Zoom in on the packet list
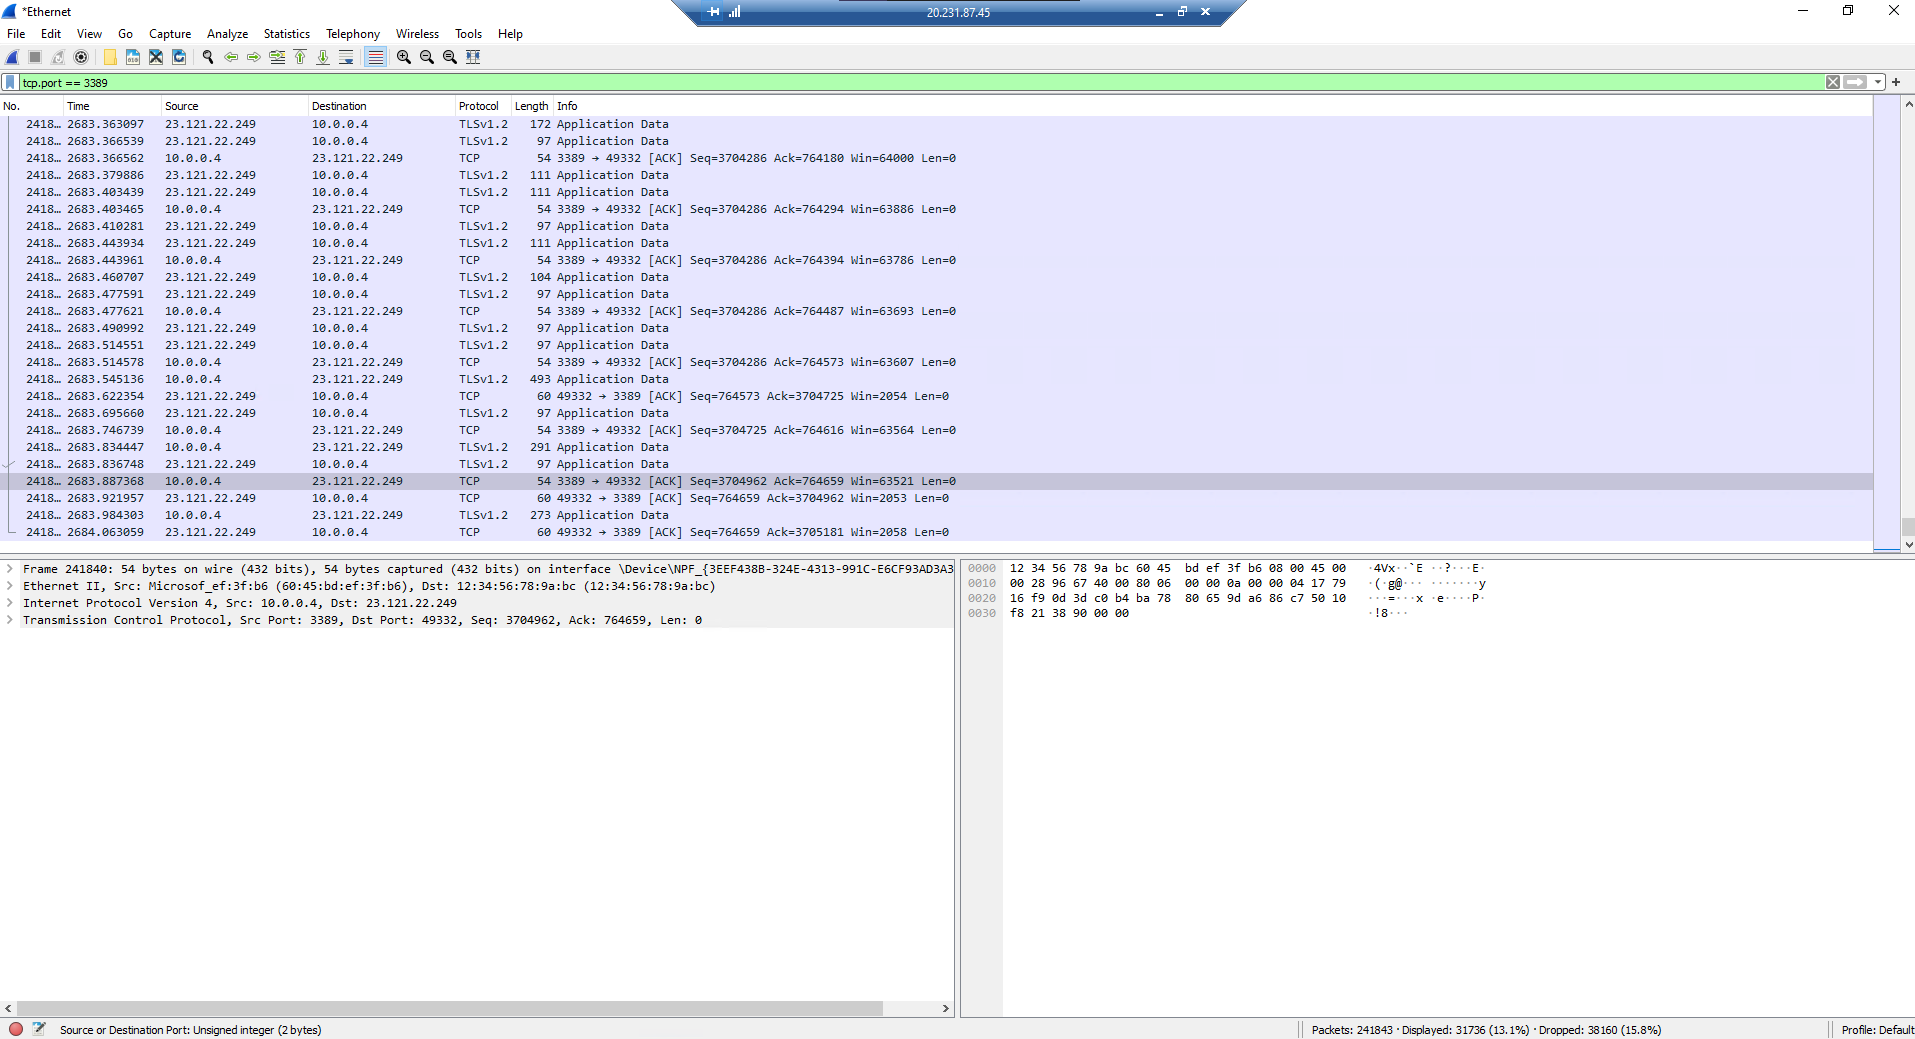Viewport: 1915px width, 1039px height. 404,57
